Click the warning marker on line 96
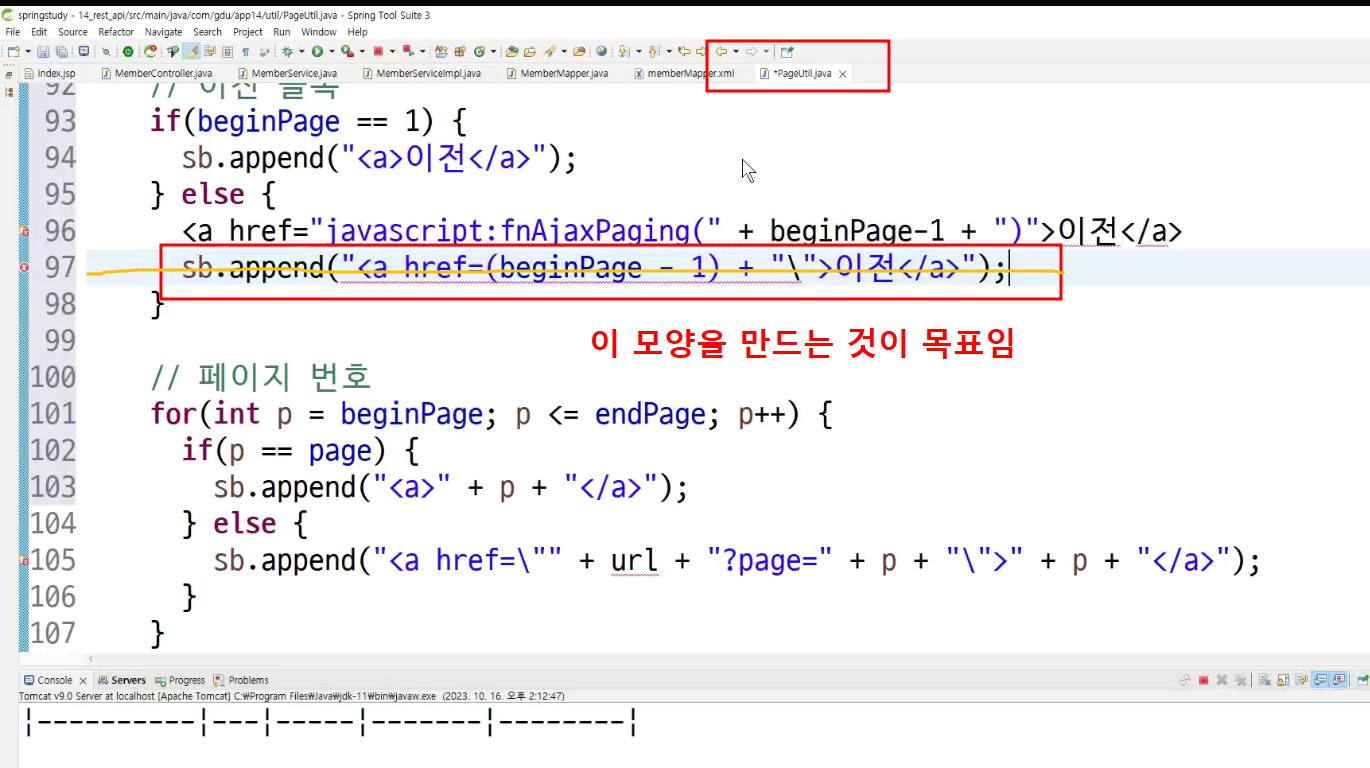This screenshot has height=768, width=1370. 25,231
